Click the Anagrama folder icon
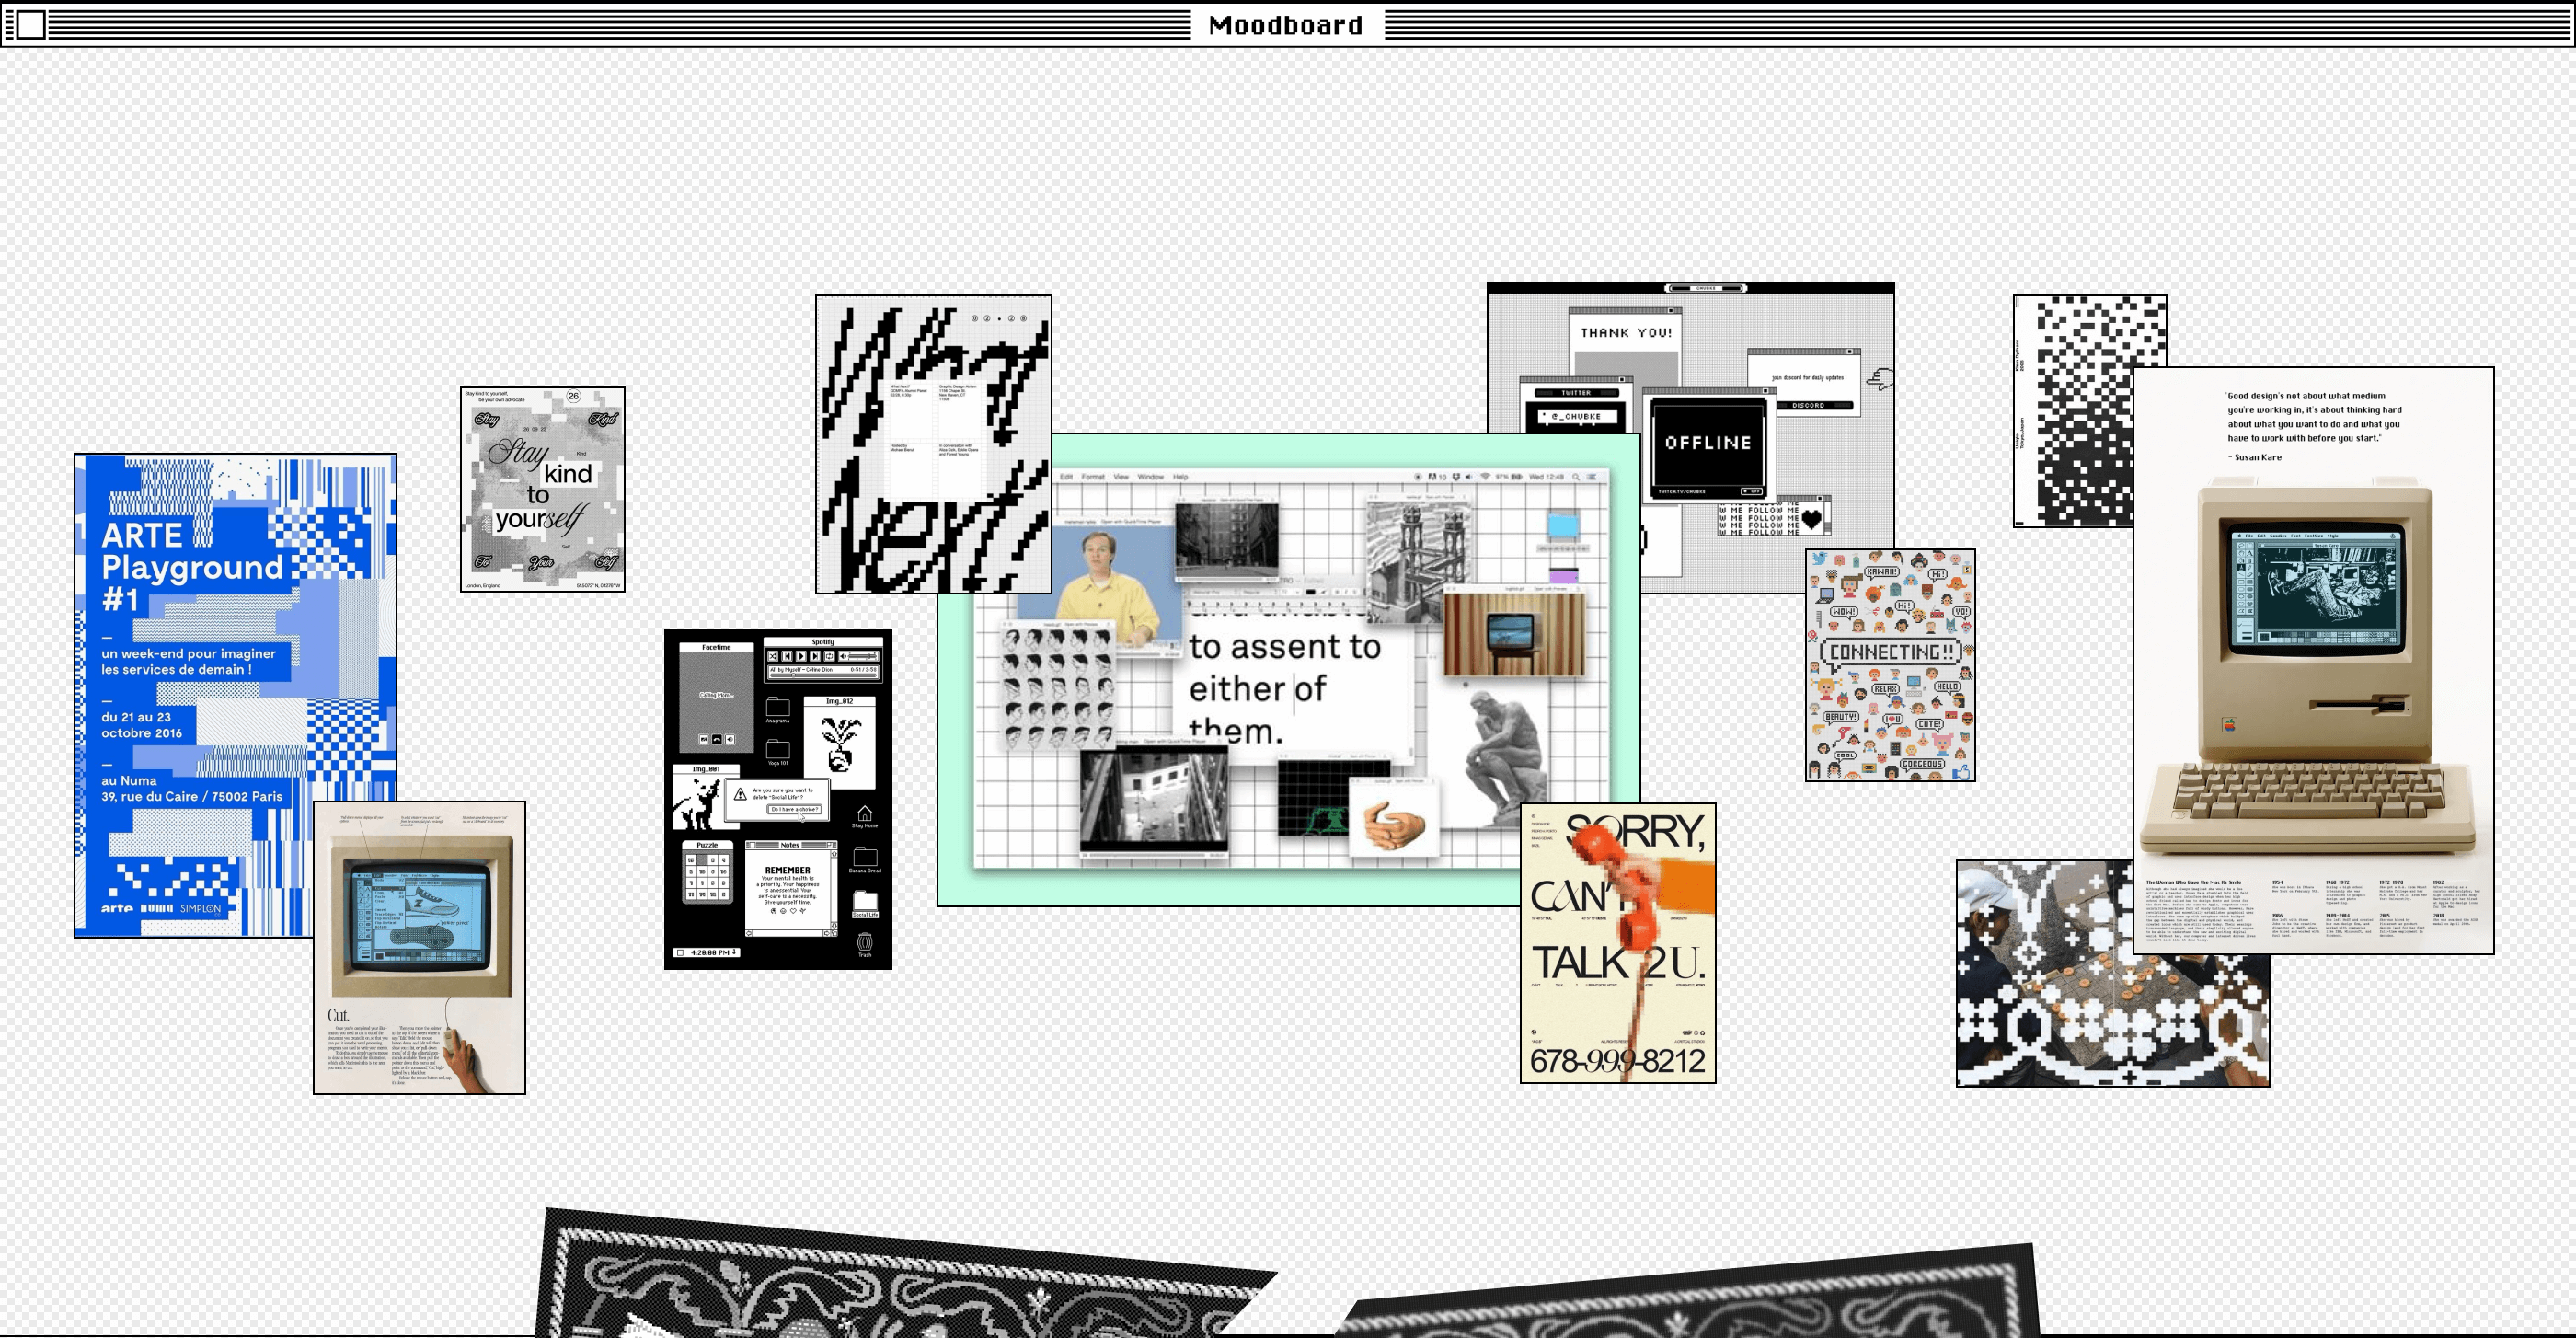The height and width of the screenshot is (1338, 2576). 778,708
